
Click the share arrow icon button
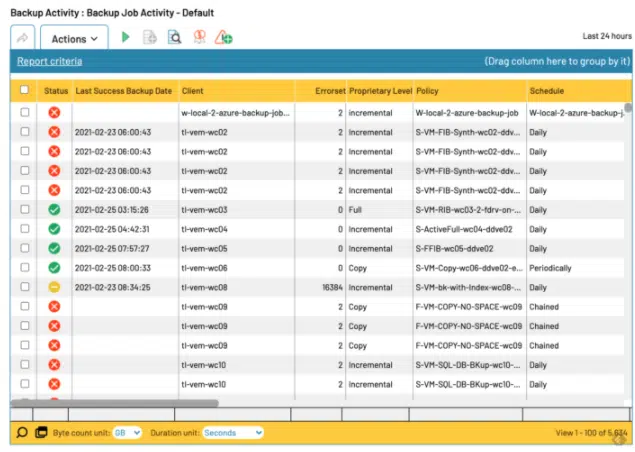click(x=23, y=38)
